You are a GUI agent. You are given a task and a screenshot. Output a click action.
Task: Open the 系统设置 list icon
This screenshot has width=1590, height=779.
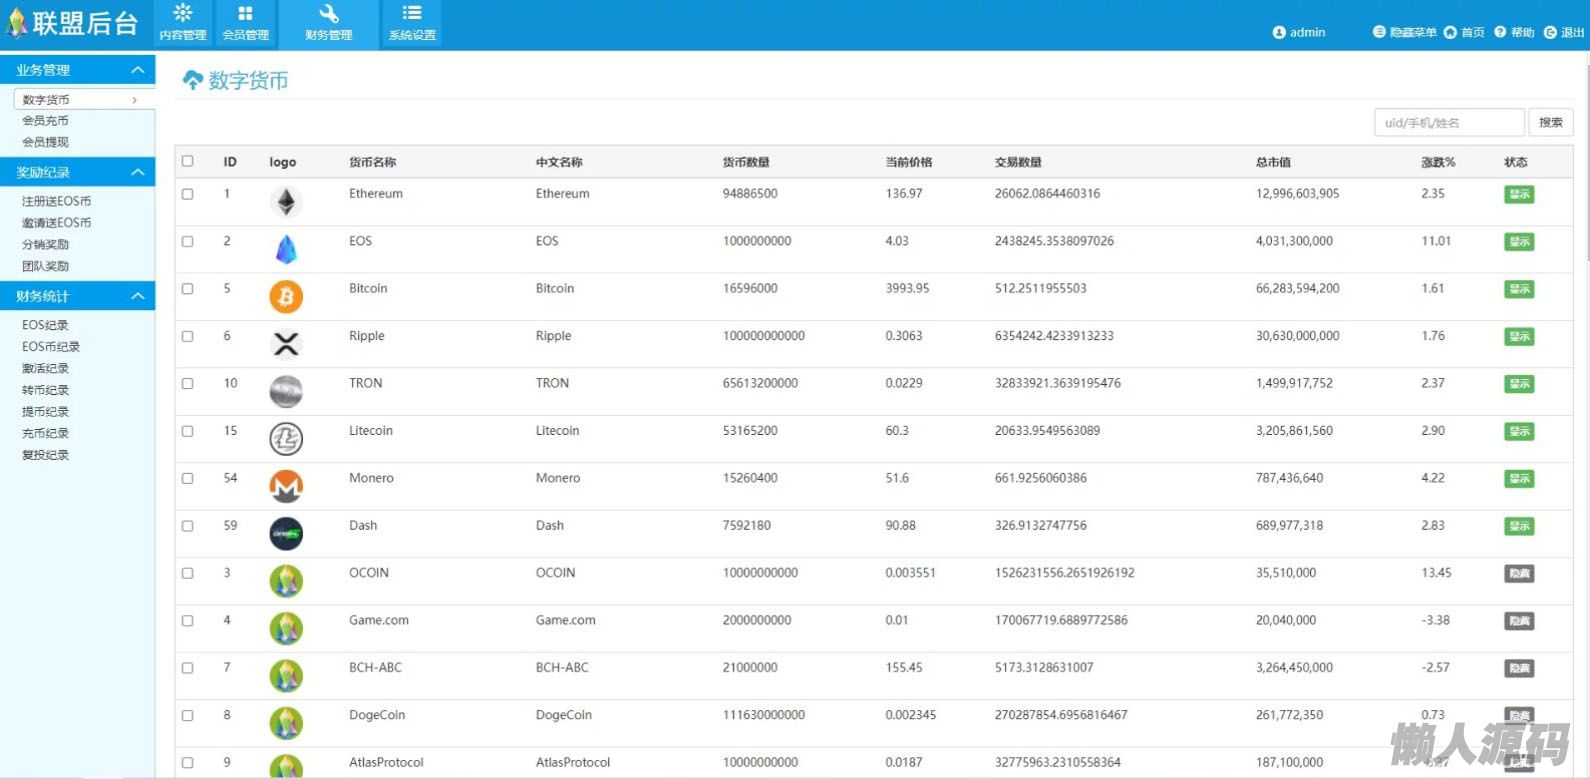click(412, 14)
